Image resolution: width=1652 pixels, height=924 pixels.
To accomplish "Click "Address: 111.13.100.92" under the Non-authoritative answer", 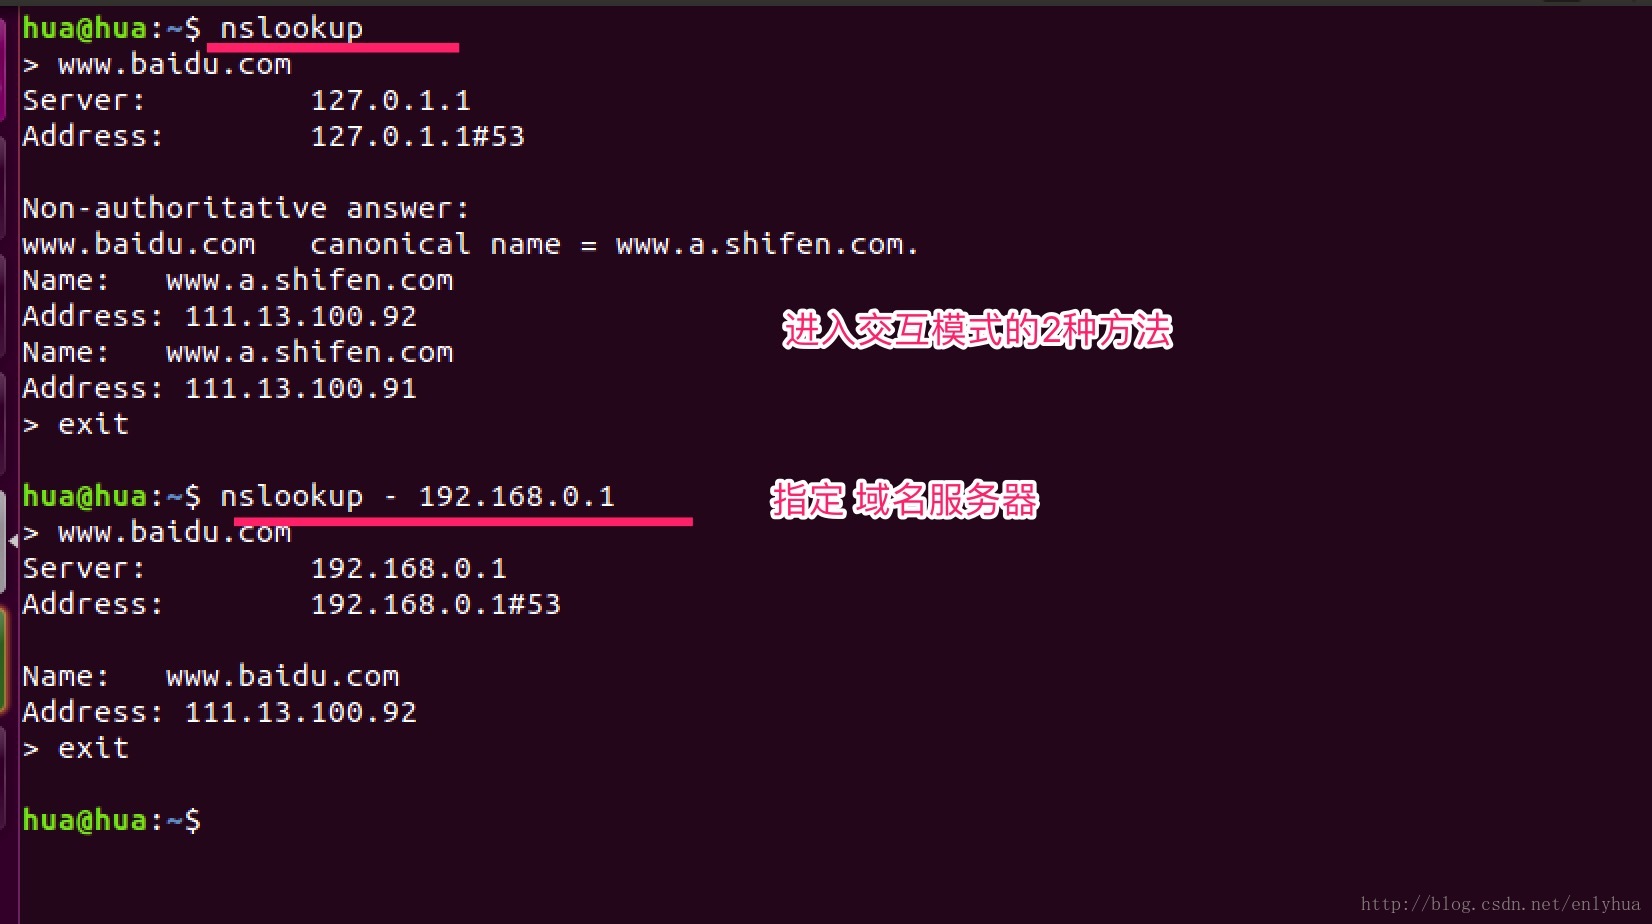I will pyautogui.click(x=219, y=316).
